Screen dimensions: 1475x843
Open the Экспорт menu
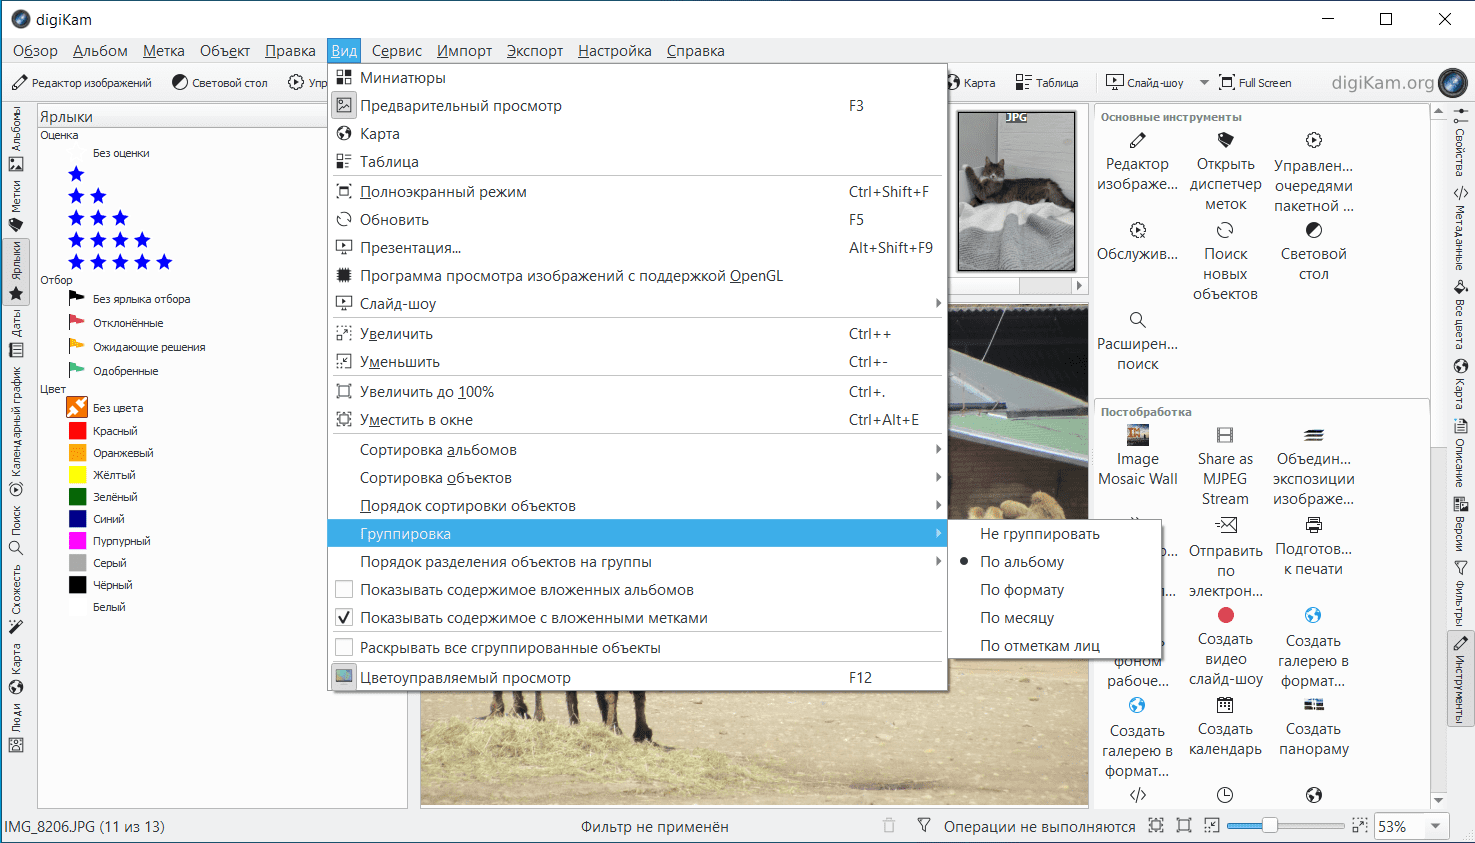pos(535,51)
